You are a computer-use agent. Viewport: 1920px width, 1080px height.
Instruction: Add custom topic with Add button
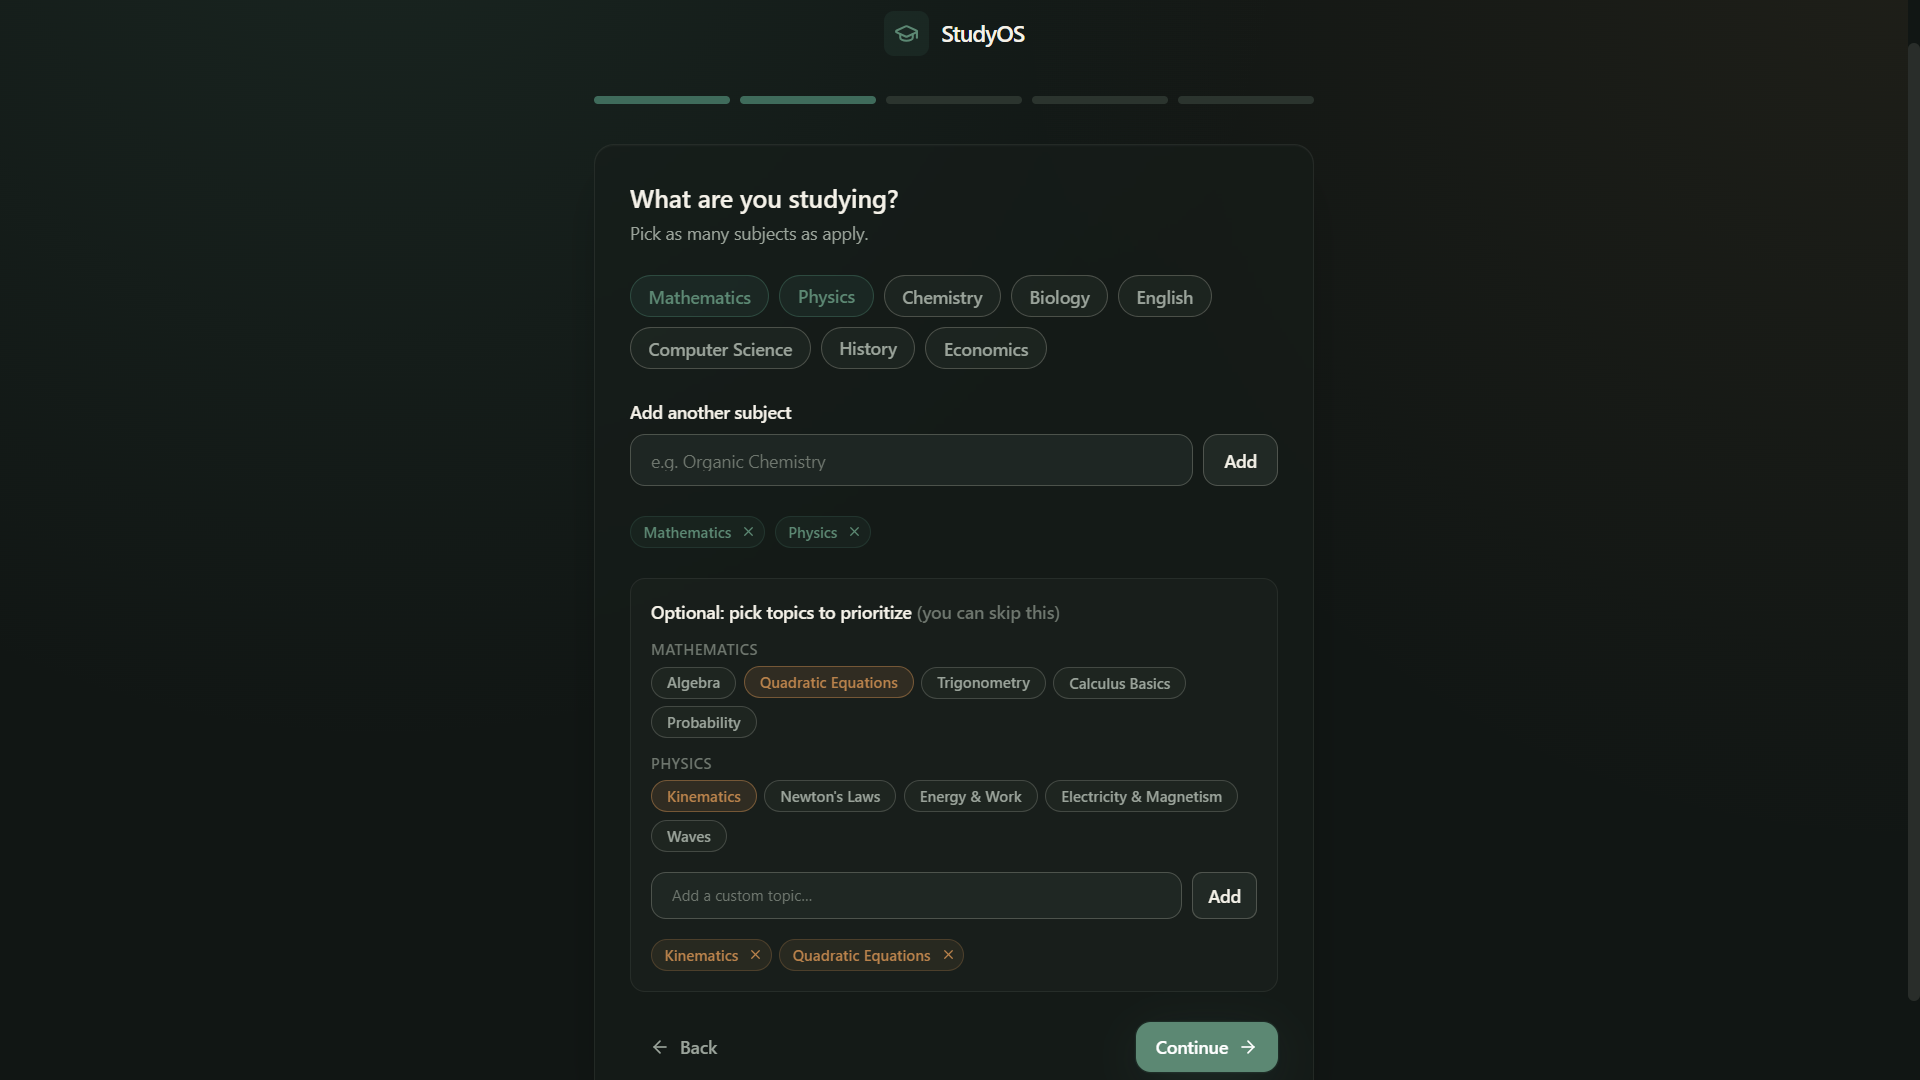point(1224,896)
